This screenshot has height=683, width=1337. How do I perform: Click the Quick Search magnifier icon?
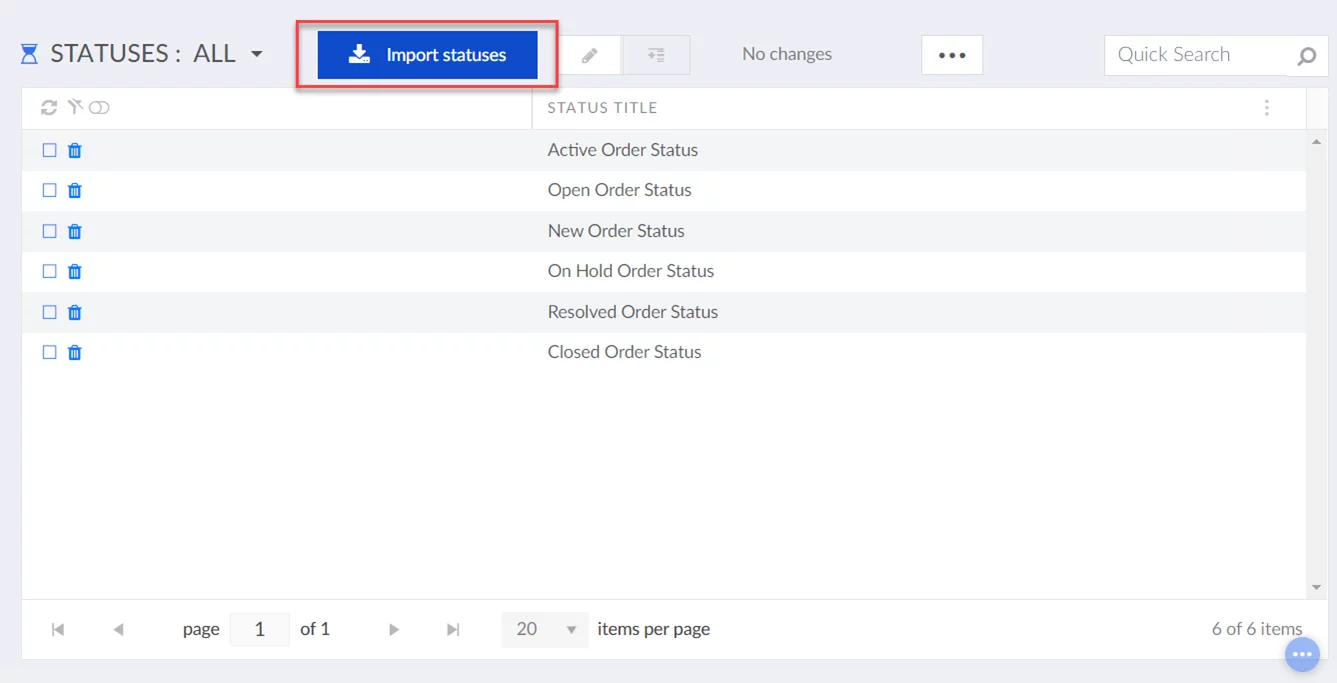click(1306, 56)
